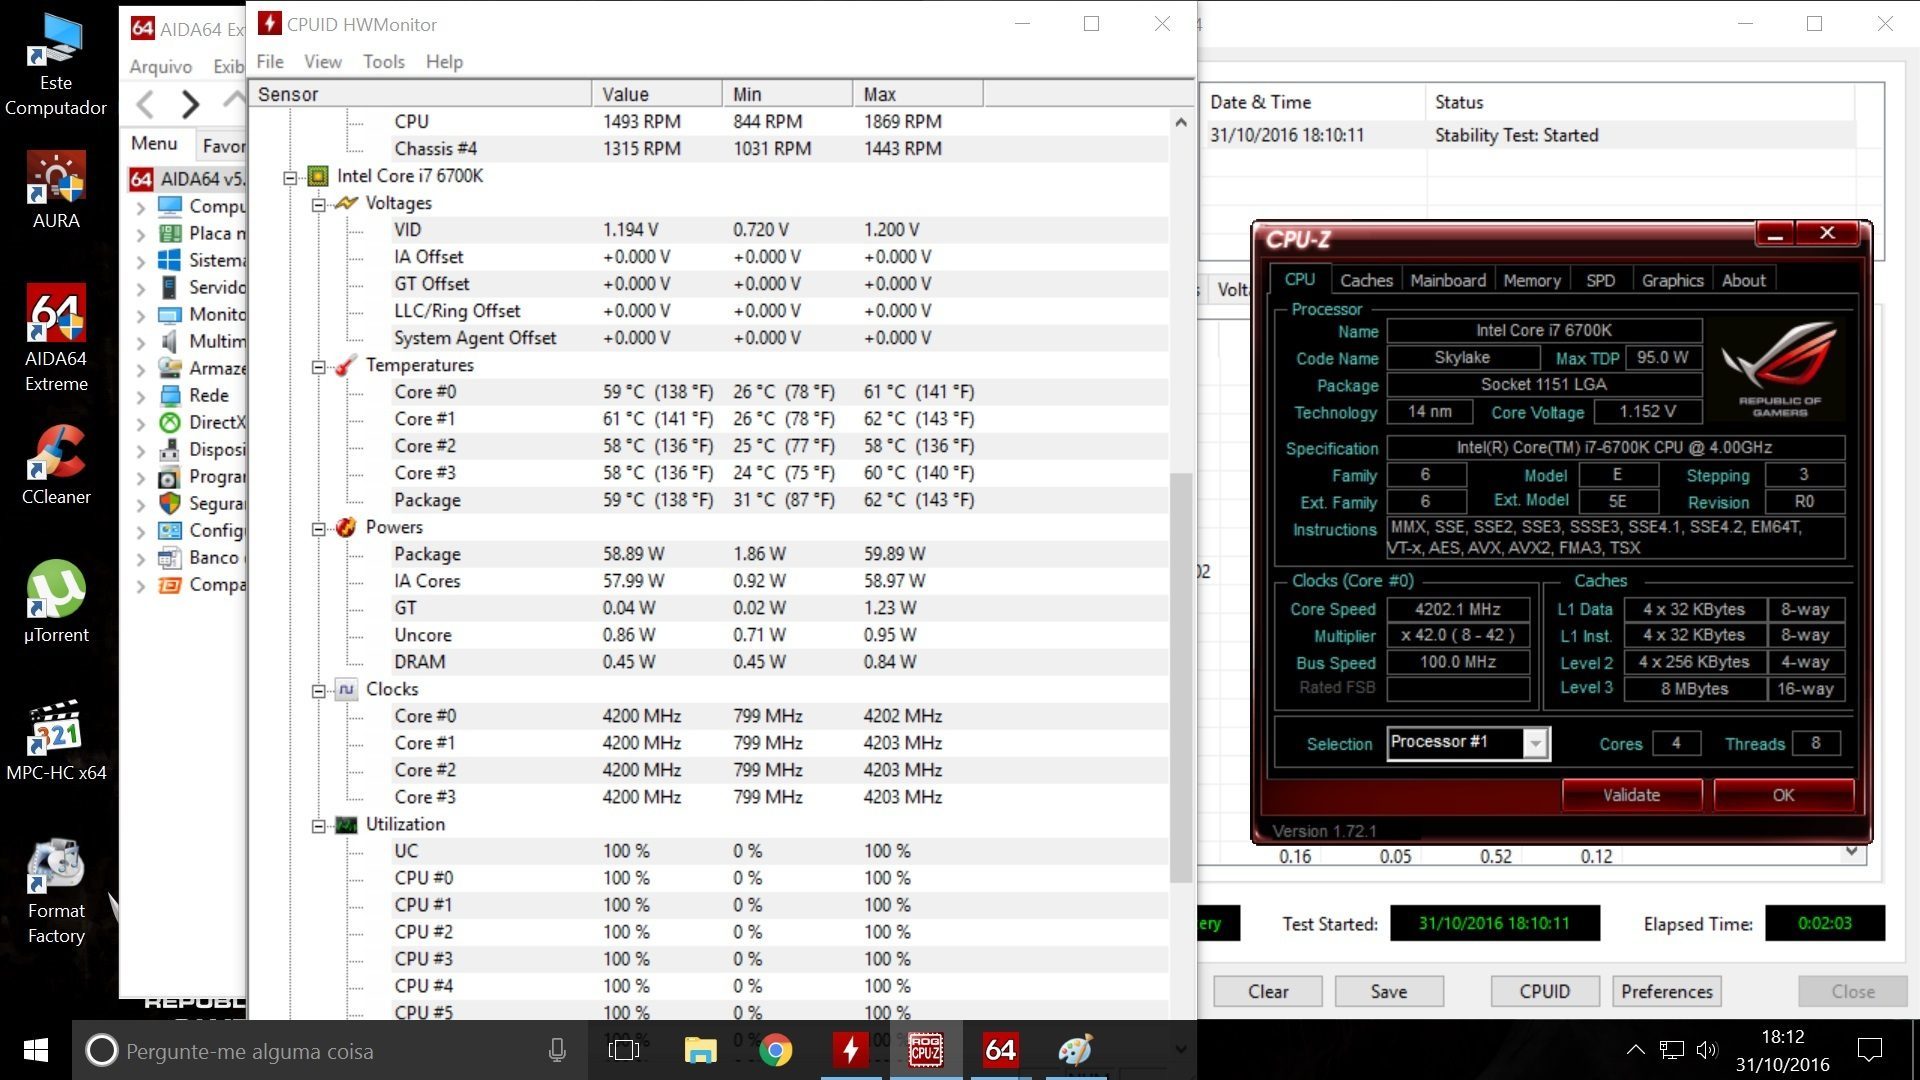Open CCleaner desktop shortcut
The width and height of the screenshot is (1920, 1080).
[x=56, y=465]
